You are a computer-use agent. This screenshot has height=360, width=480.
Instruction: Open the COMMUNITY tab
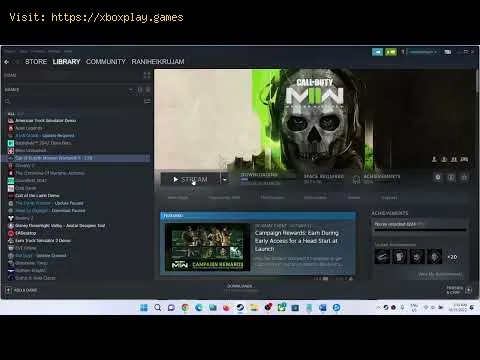106,62
